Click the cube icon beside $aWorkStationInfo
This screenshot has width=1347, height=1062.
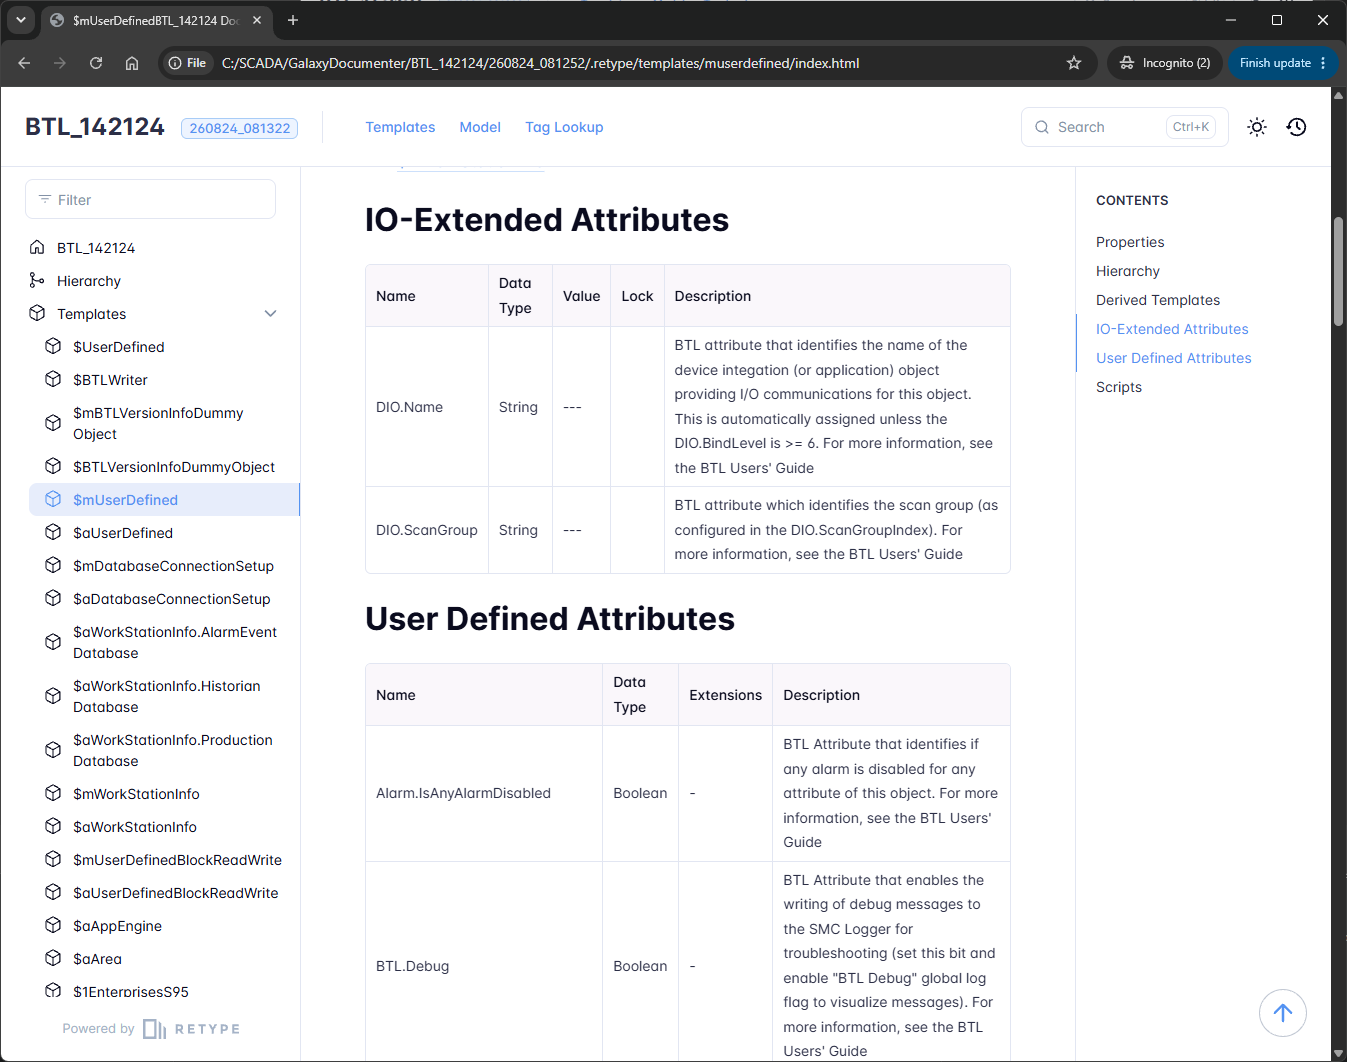[53, 826]
